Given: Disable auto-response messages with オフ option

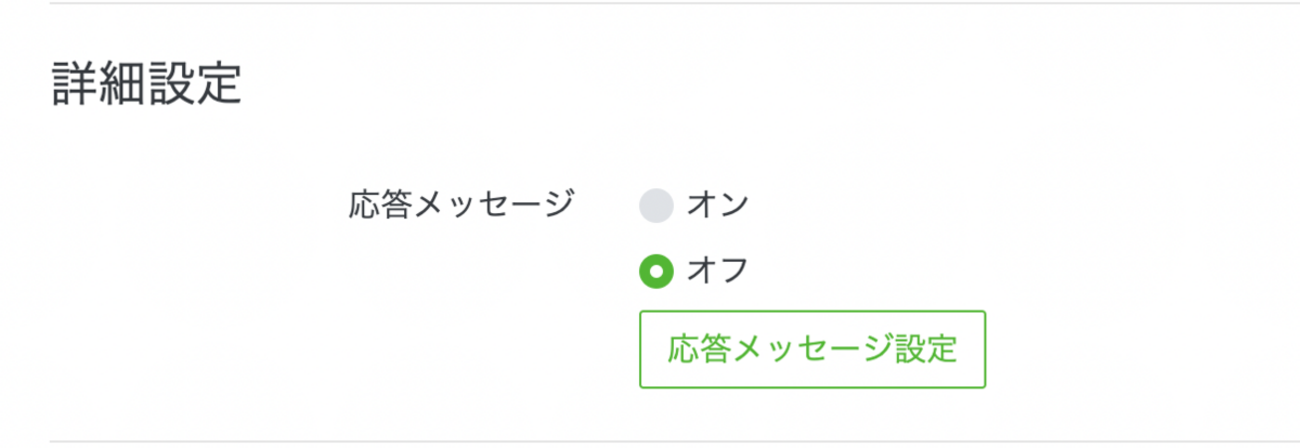Looking at the screenshot, I should click(x=656, y=270).
